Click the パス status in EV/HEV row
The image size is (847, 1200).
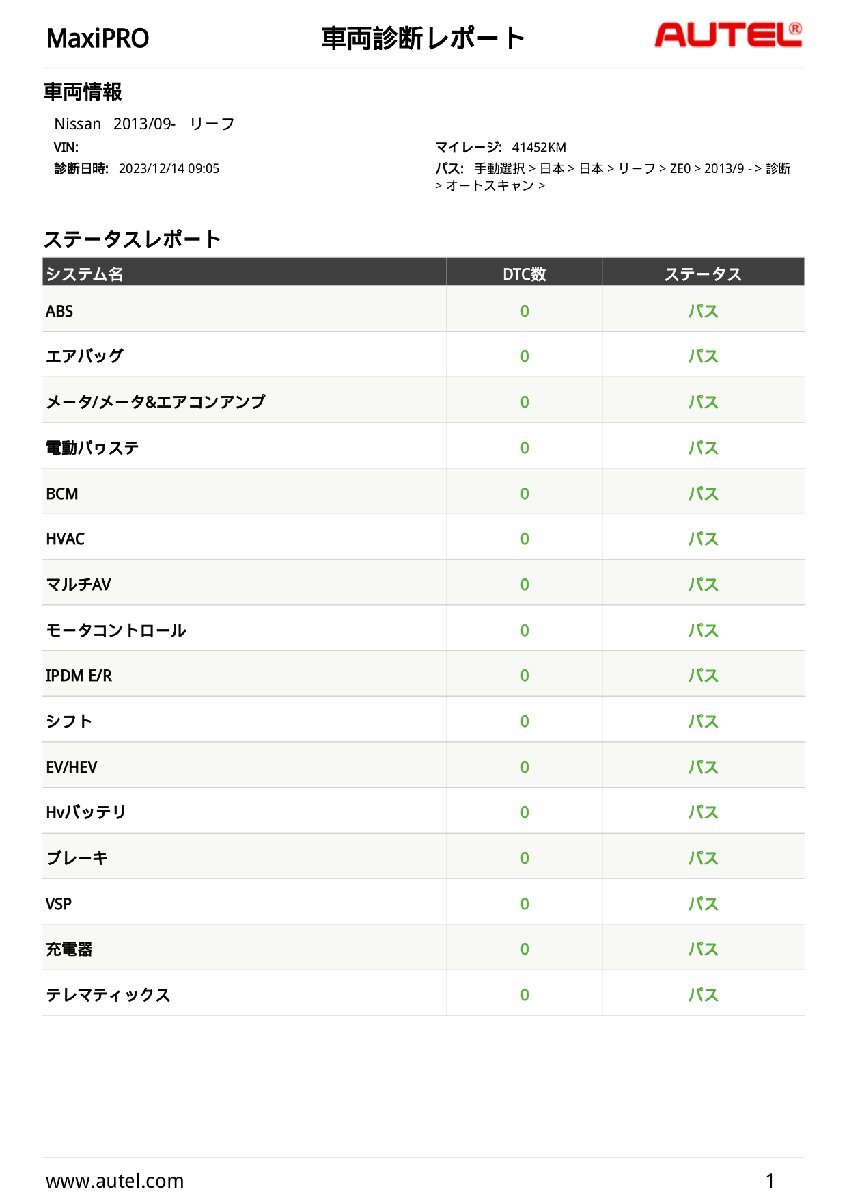tap(703, 767)
